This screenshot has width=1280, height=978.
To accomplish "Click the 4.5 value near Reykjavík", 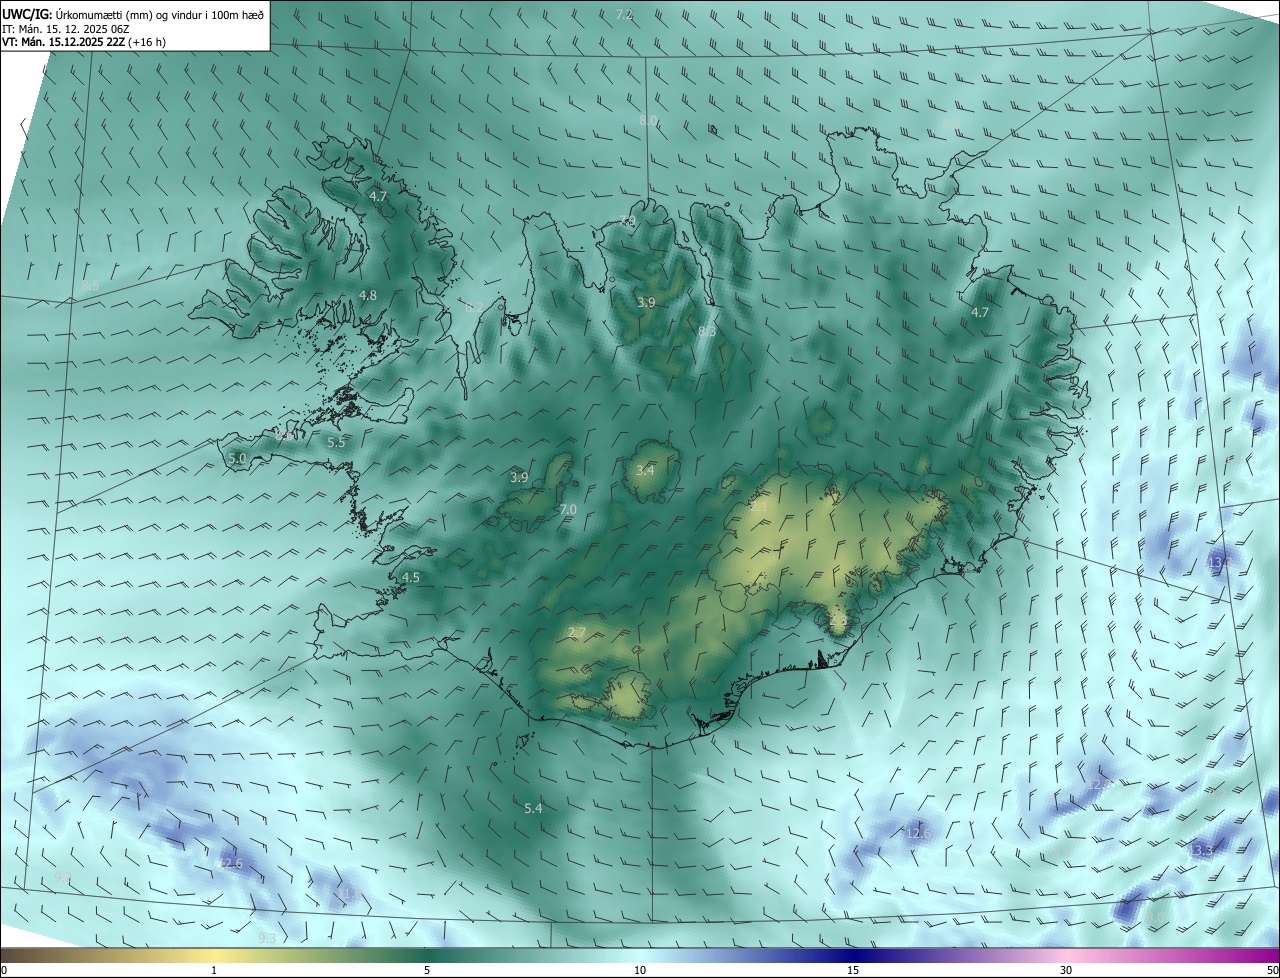I will [x=411, y=577].
